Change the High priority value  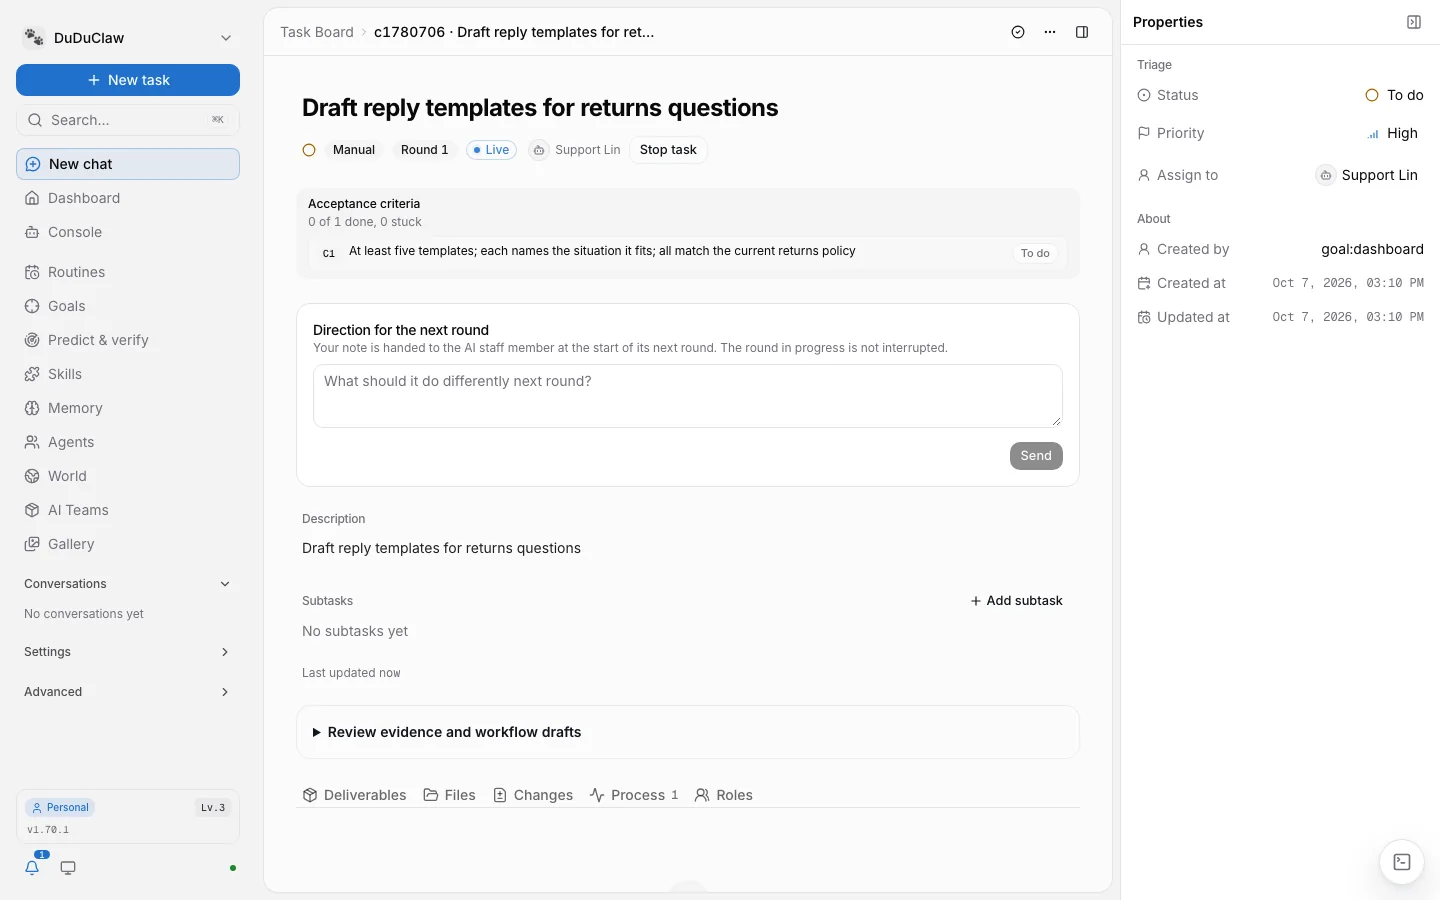pos(1392,133)
